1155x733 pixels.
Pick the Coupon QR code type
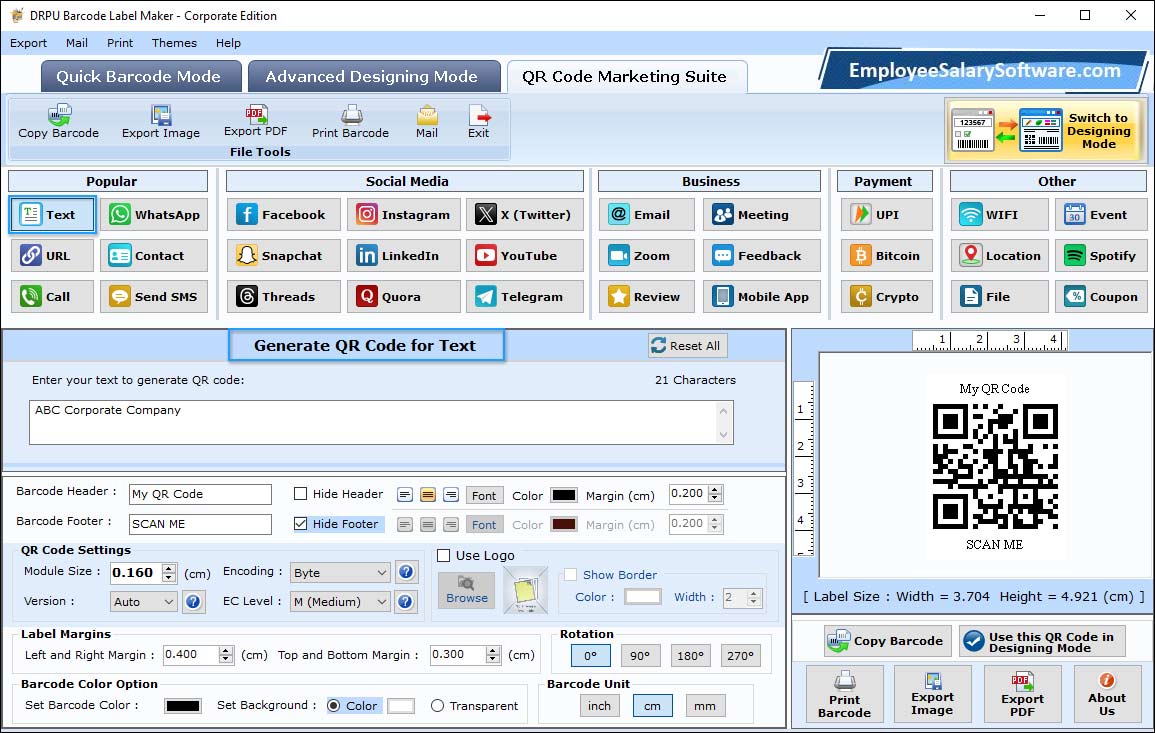1101,296
